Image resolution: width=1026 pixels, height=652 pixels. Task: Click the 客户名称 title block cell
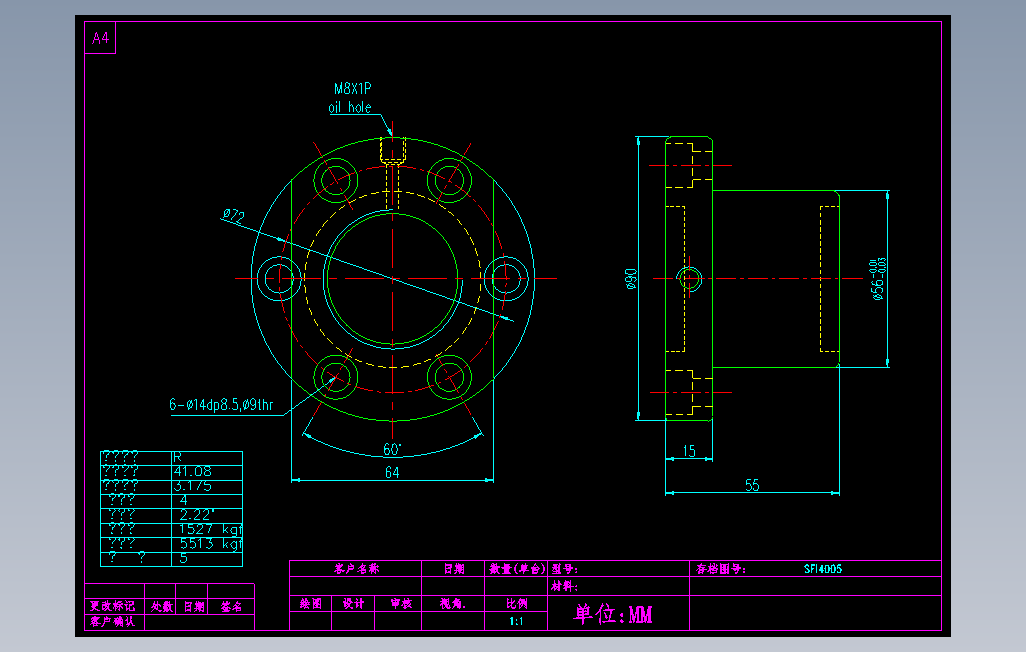tap(356, 568)
